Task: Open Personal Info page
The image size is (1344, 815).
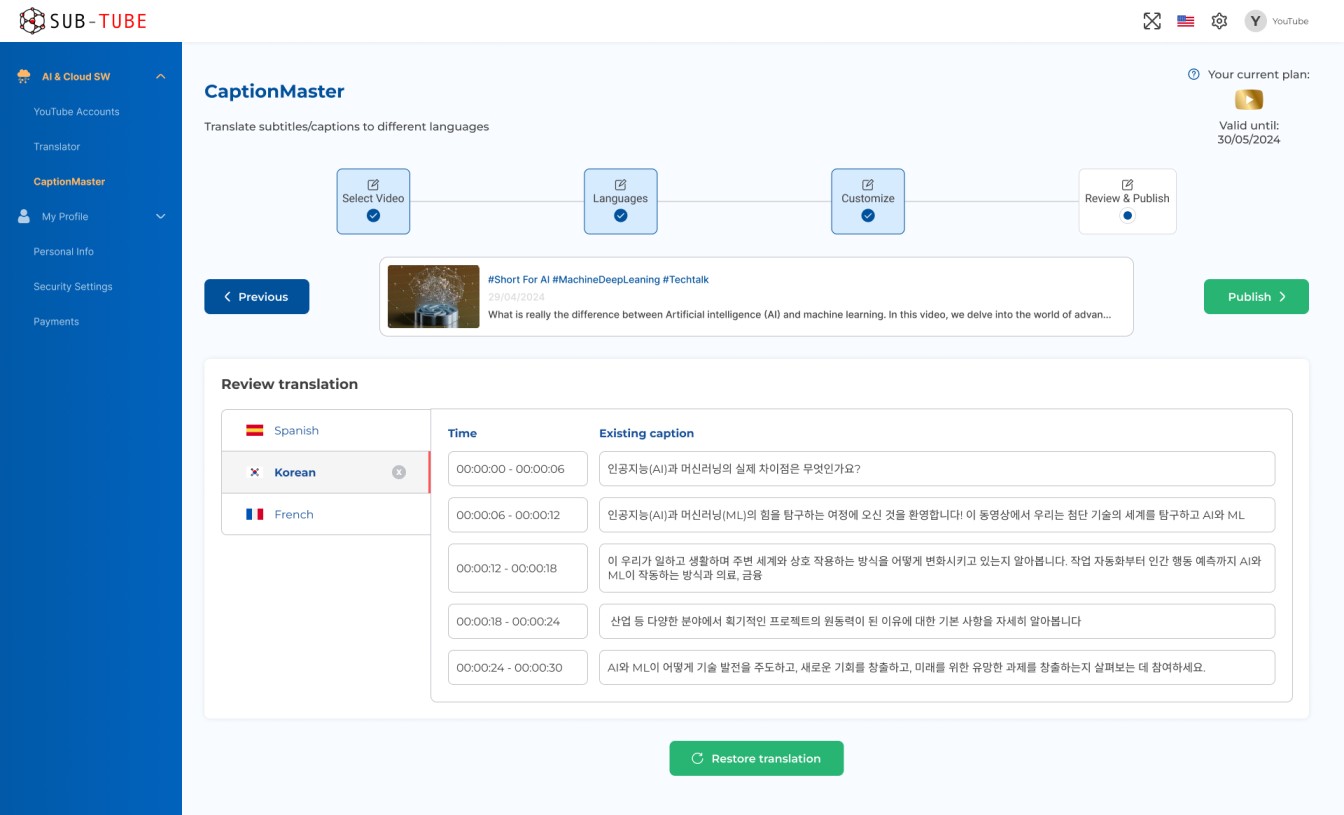Action: point(63,252)
